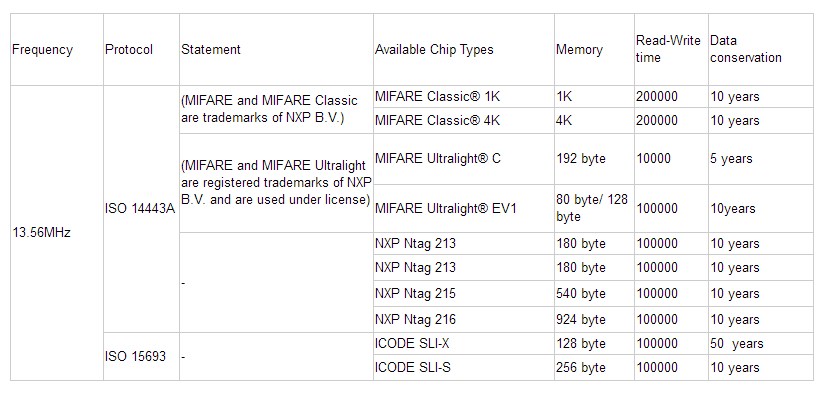This screenshot has width=831, height=394.
Task: Select the Read-Write time header
Action: [x=671, y=50]
